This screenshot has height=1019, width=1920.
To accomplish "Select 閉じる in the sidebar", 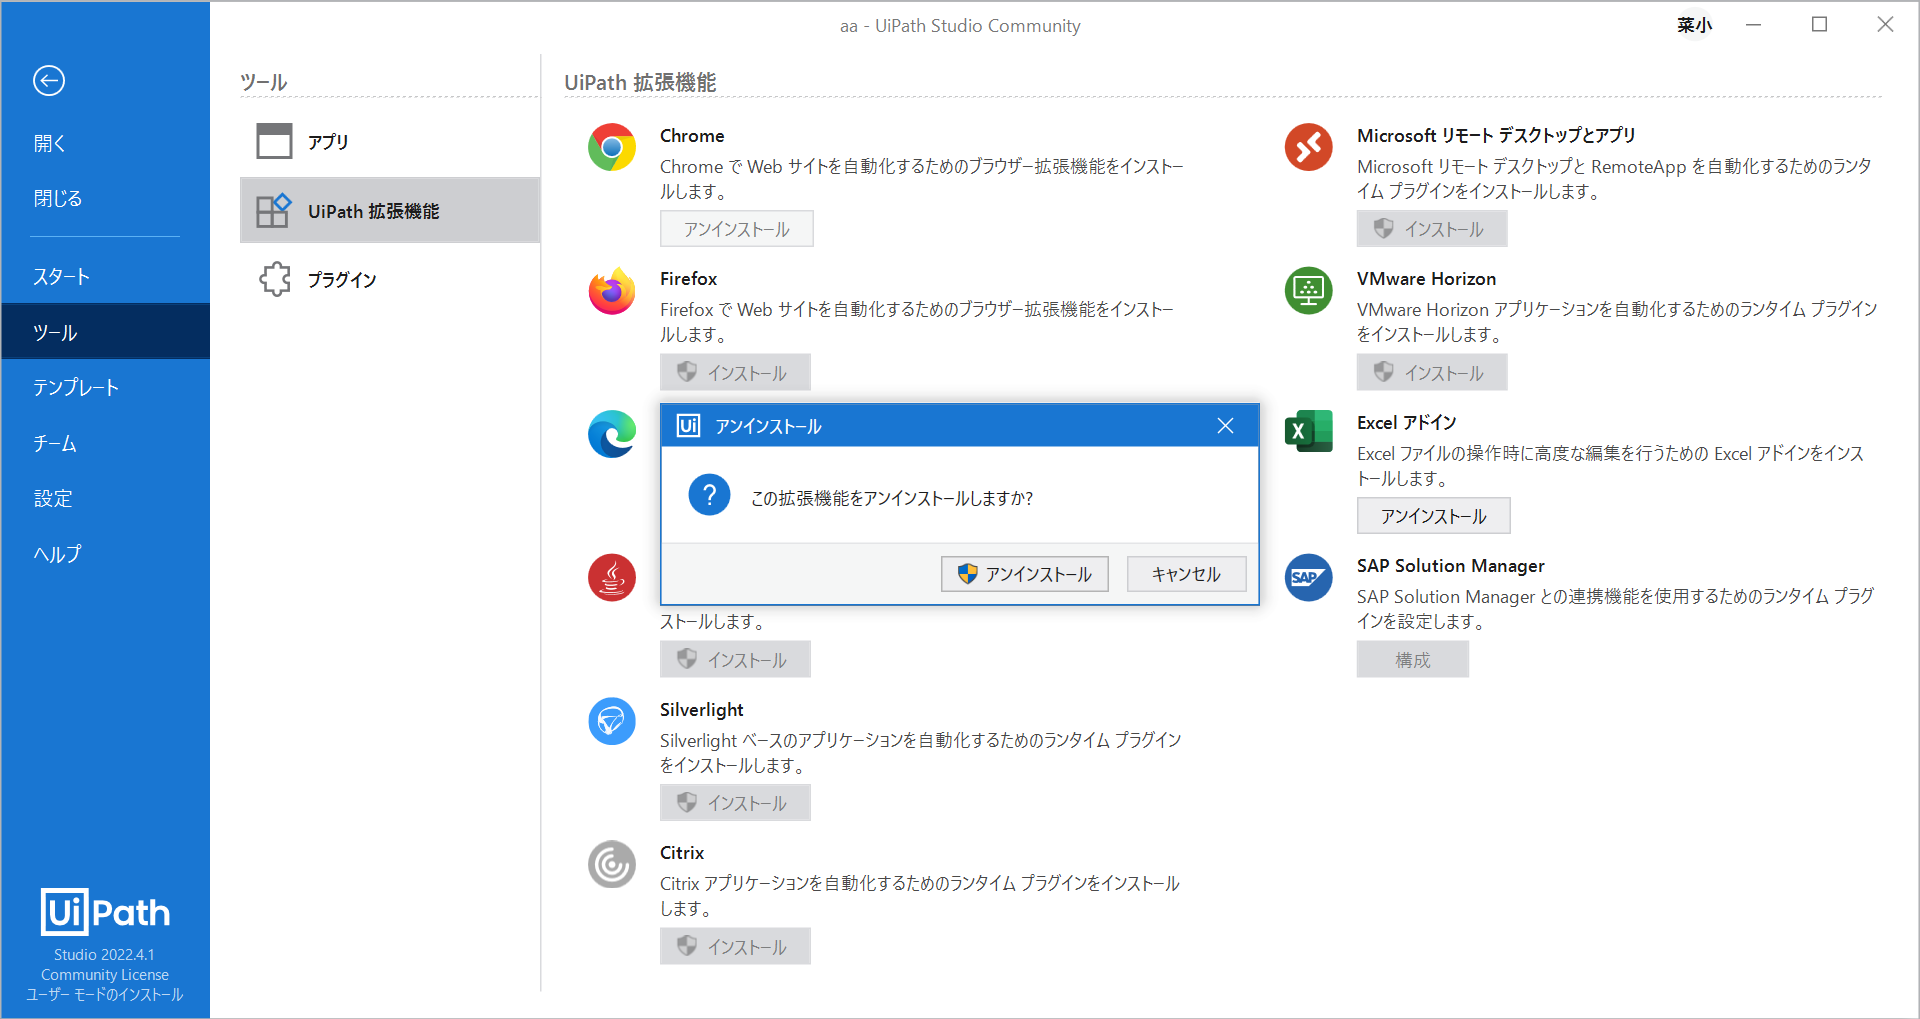I will (105, 198).
